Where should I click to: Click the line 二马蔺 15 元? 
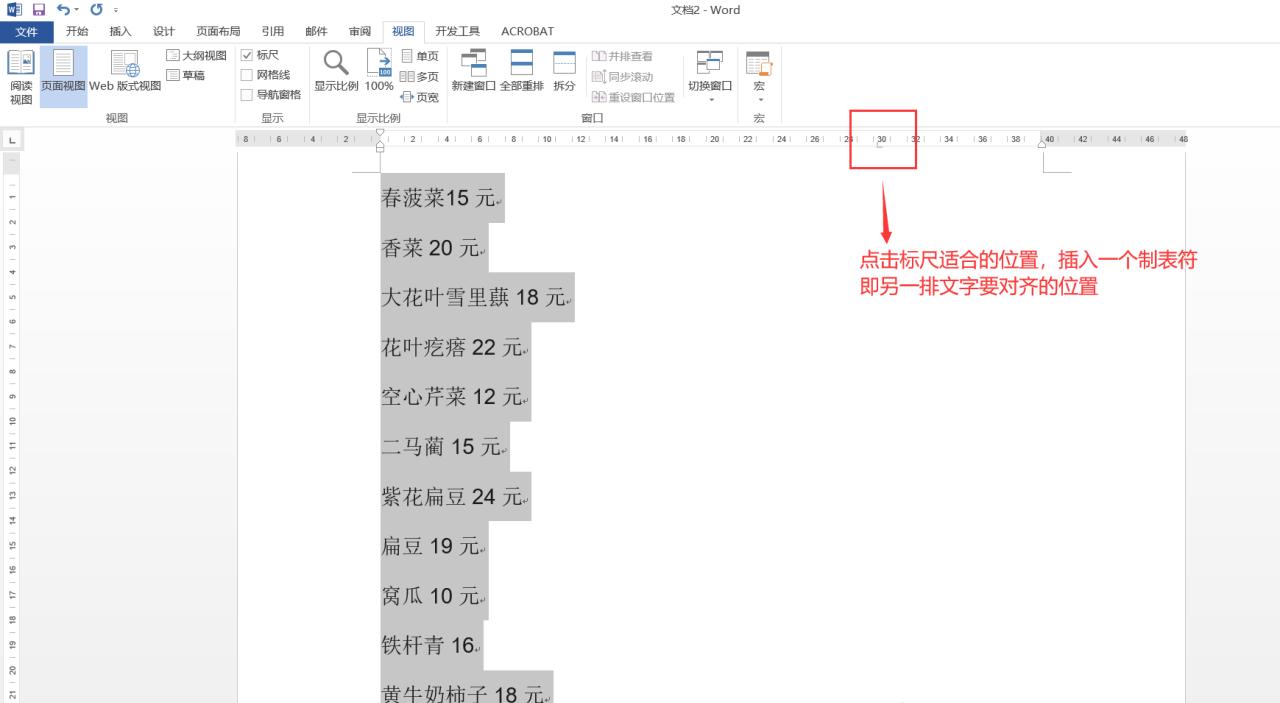[x=444, y=446]
